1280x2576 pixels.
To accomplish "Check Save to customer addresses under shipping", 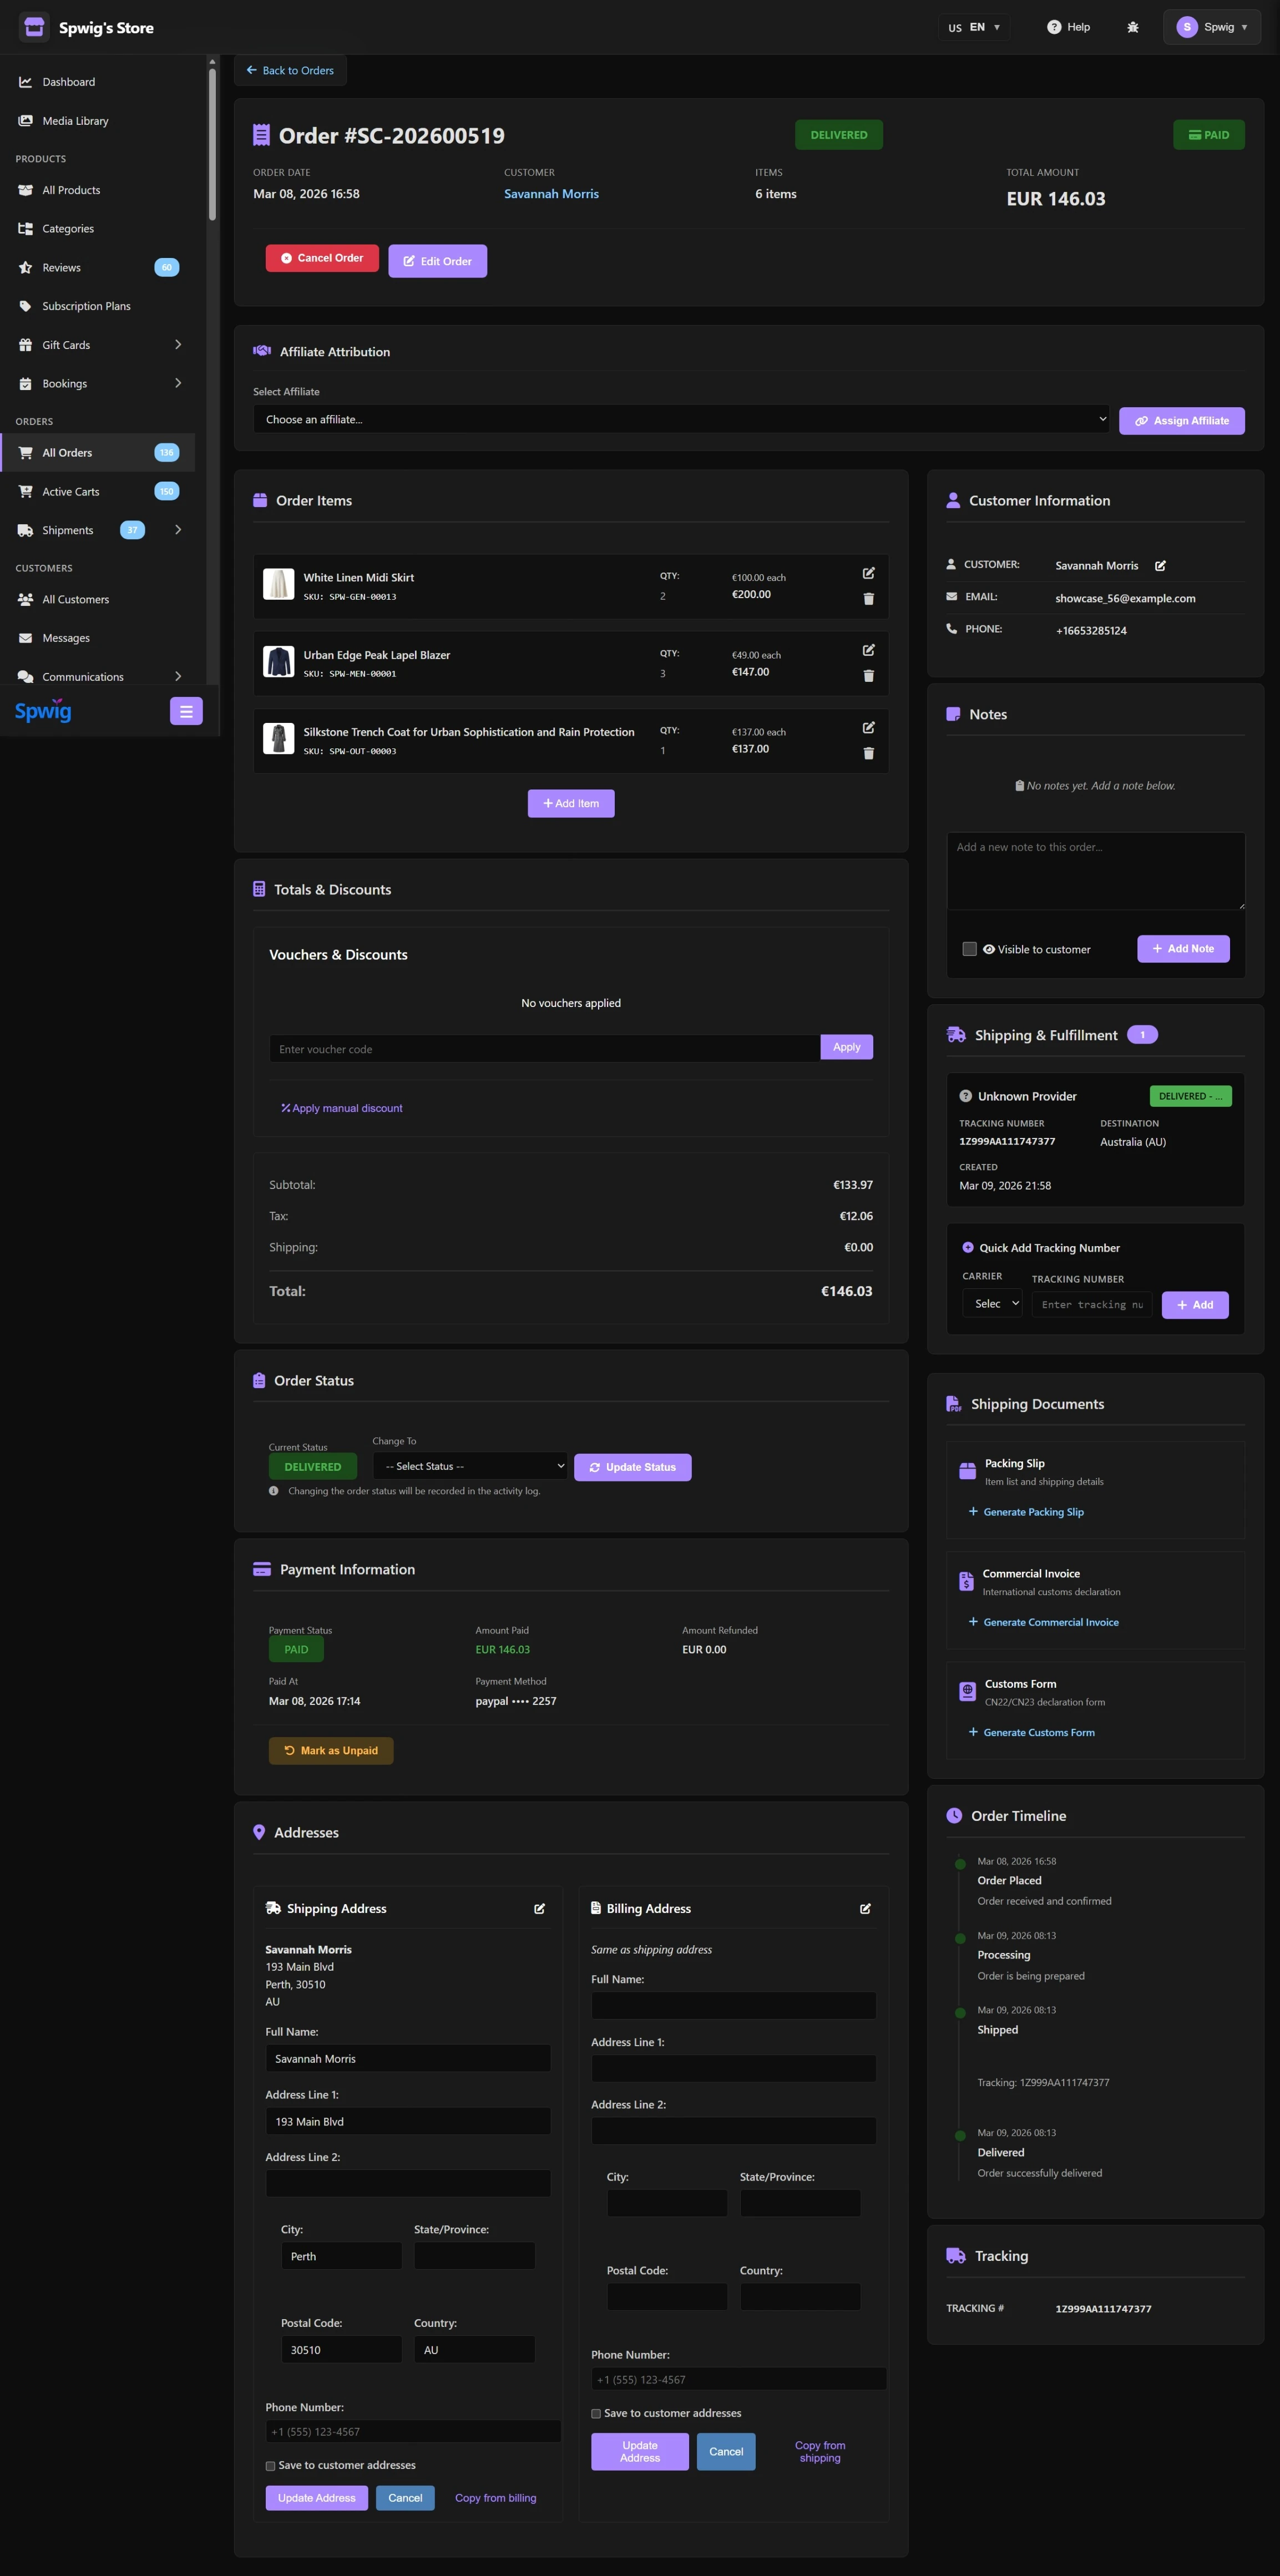I will (x=270, y=2466).
